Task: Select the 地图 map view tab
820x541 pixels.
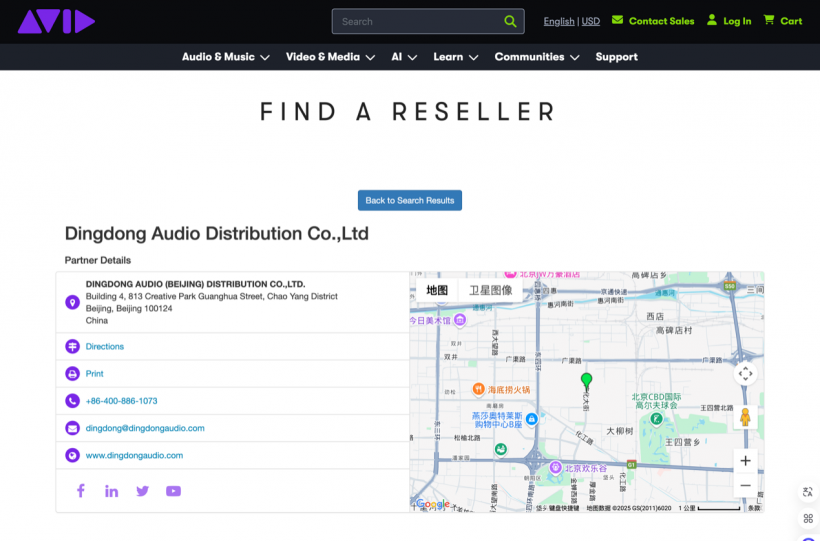Action: click(437, 290)
